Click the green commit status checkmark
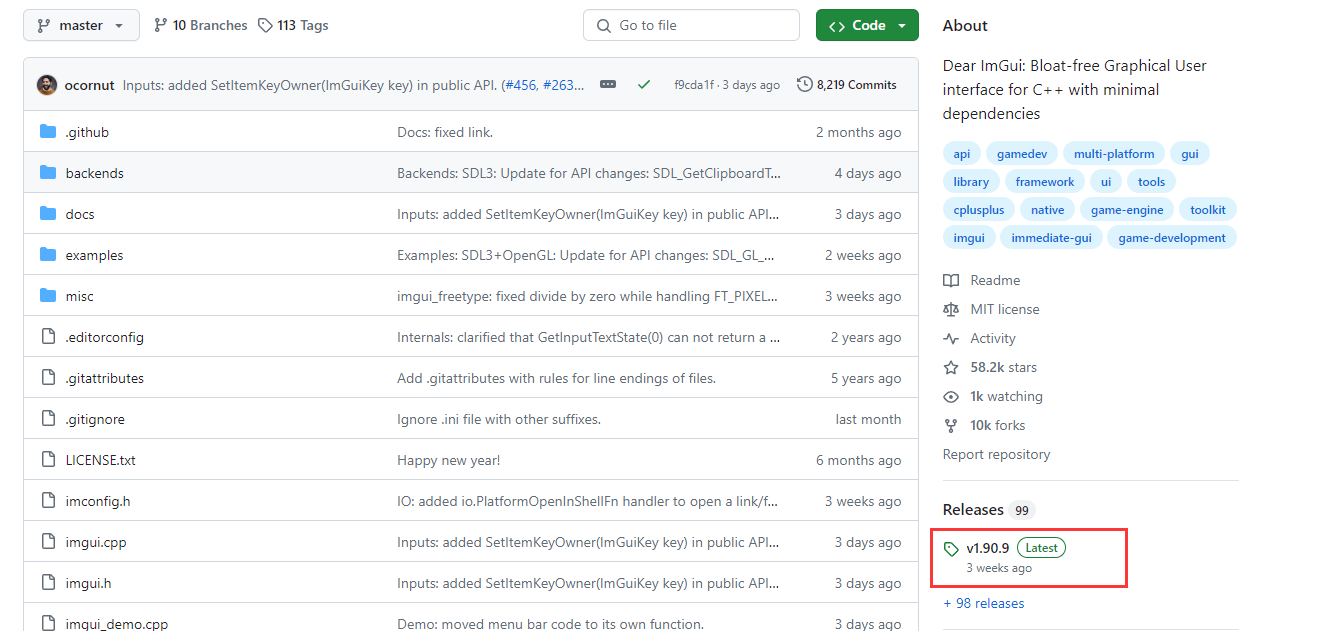This screenshot has width=1339, height=631. coord(644,85)
